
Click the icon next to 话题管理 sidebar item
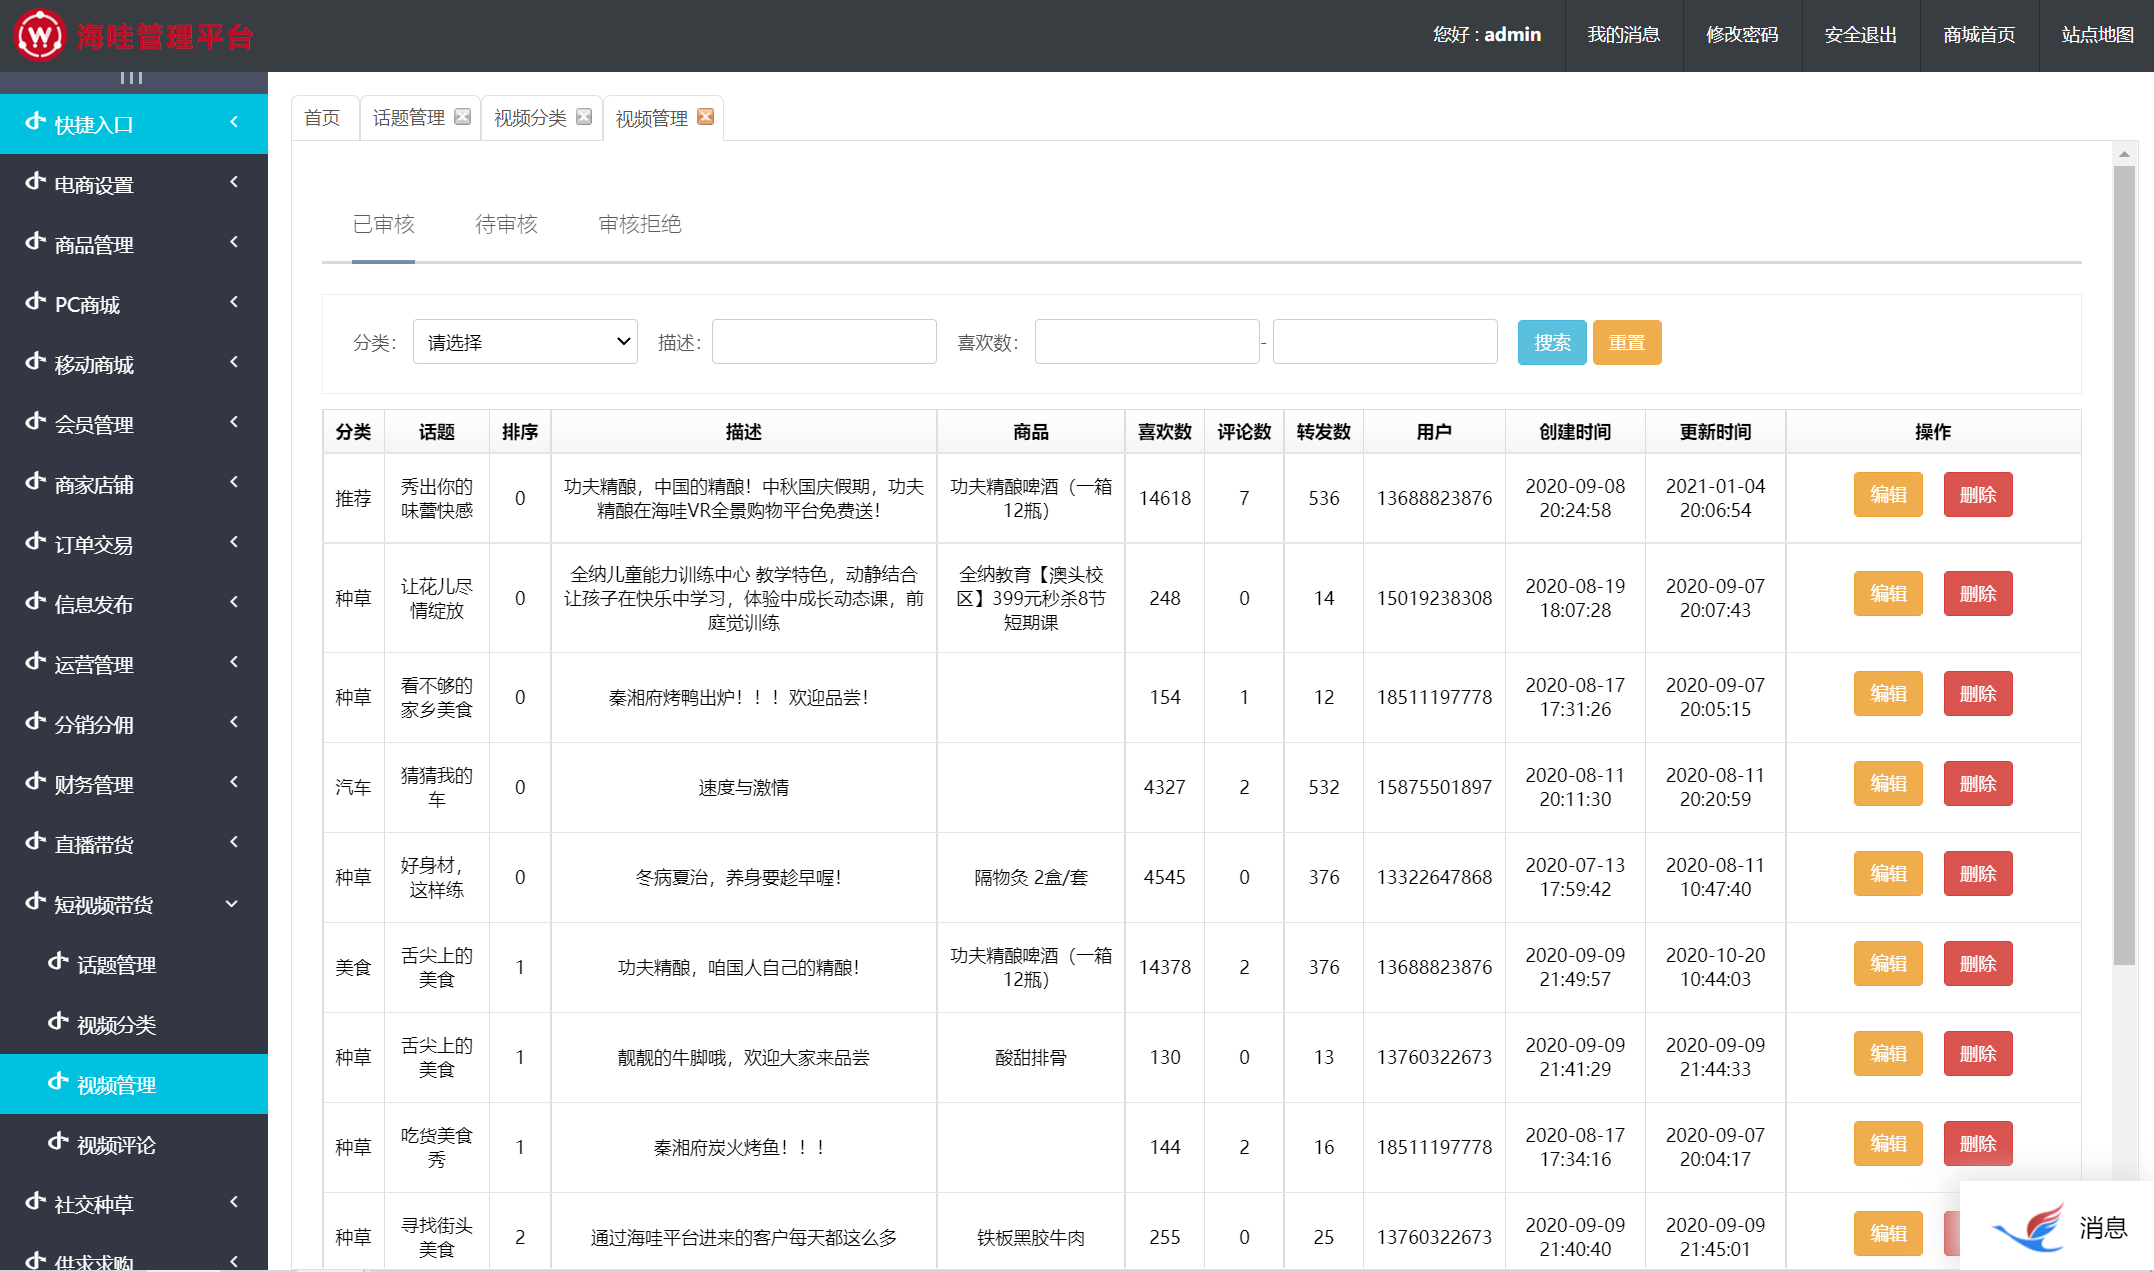click(x=59, y=962)
